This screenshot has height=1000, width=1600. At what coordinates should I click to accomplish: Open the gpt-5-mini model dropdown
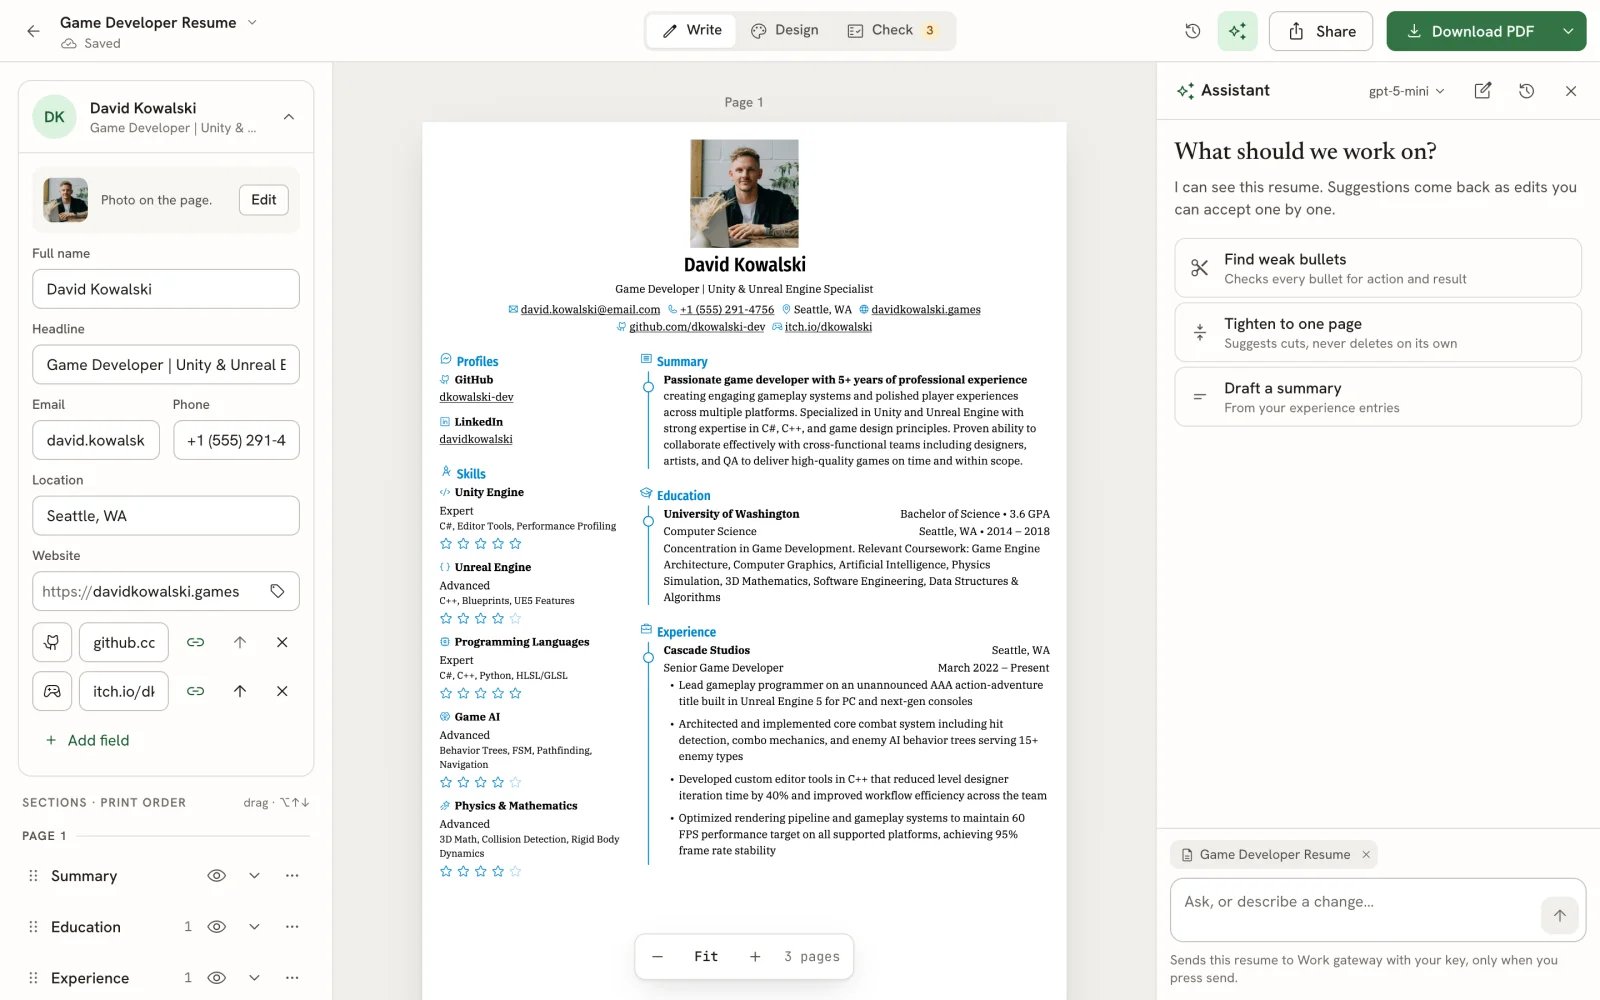(x=1407, y=91)
